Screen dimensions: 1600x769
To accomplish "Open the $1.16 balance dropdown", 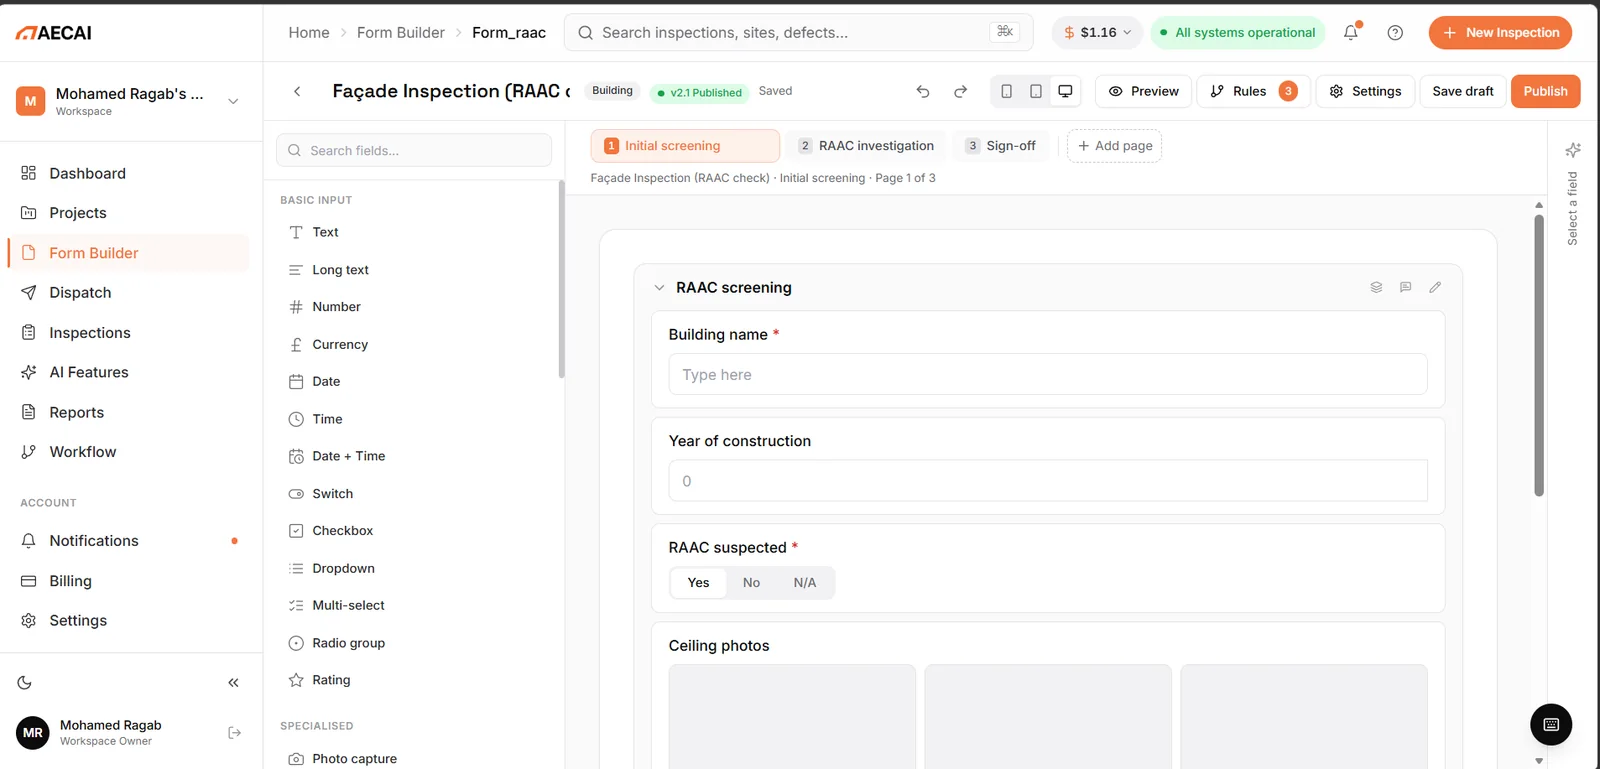I will (x=1097, y=33).
